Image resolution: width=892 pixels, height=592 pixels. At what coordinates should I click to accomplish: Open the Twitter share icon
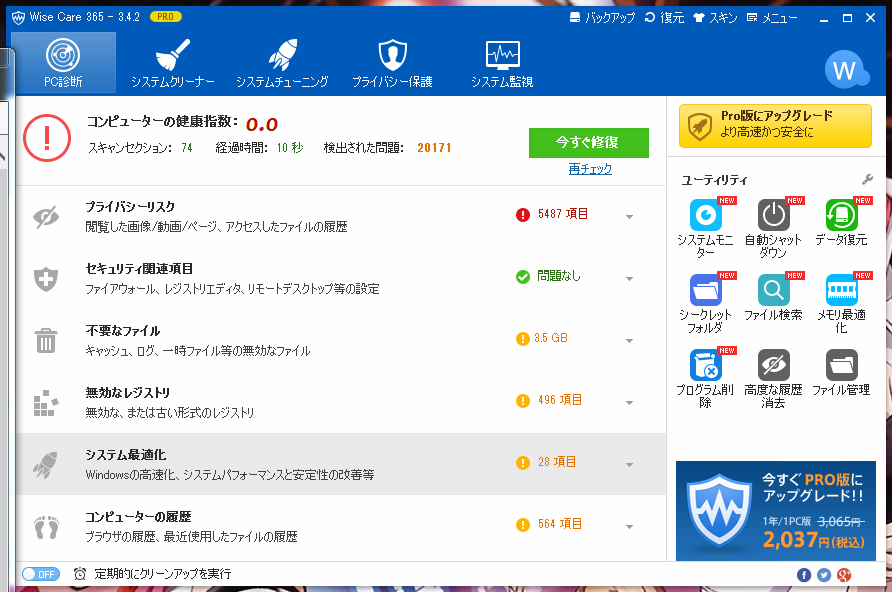[824, 575]
